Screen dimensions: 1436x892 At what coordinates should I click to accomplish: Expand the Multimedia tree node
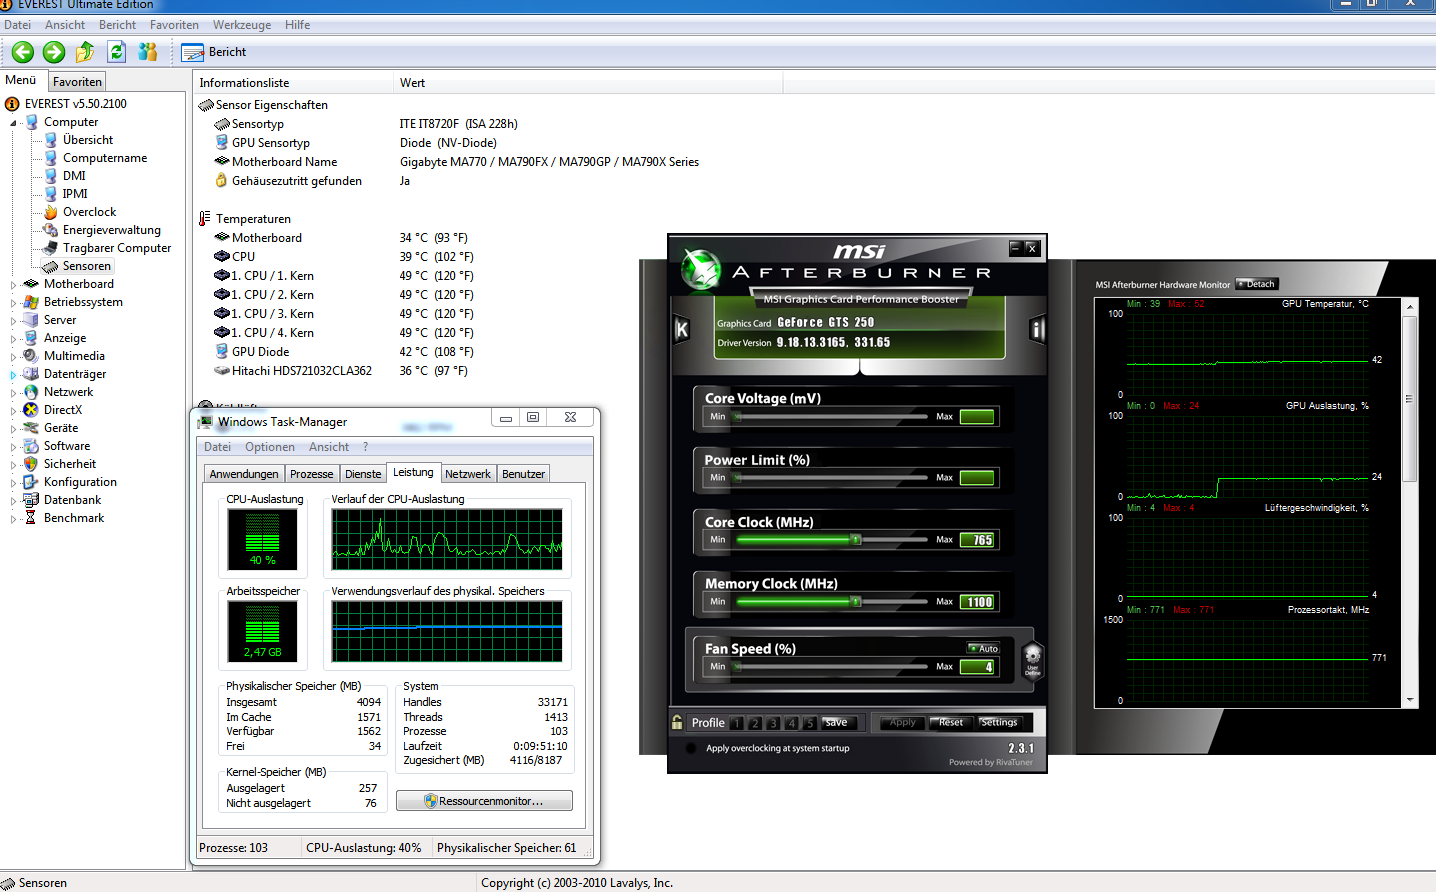(14, 357)
